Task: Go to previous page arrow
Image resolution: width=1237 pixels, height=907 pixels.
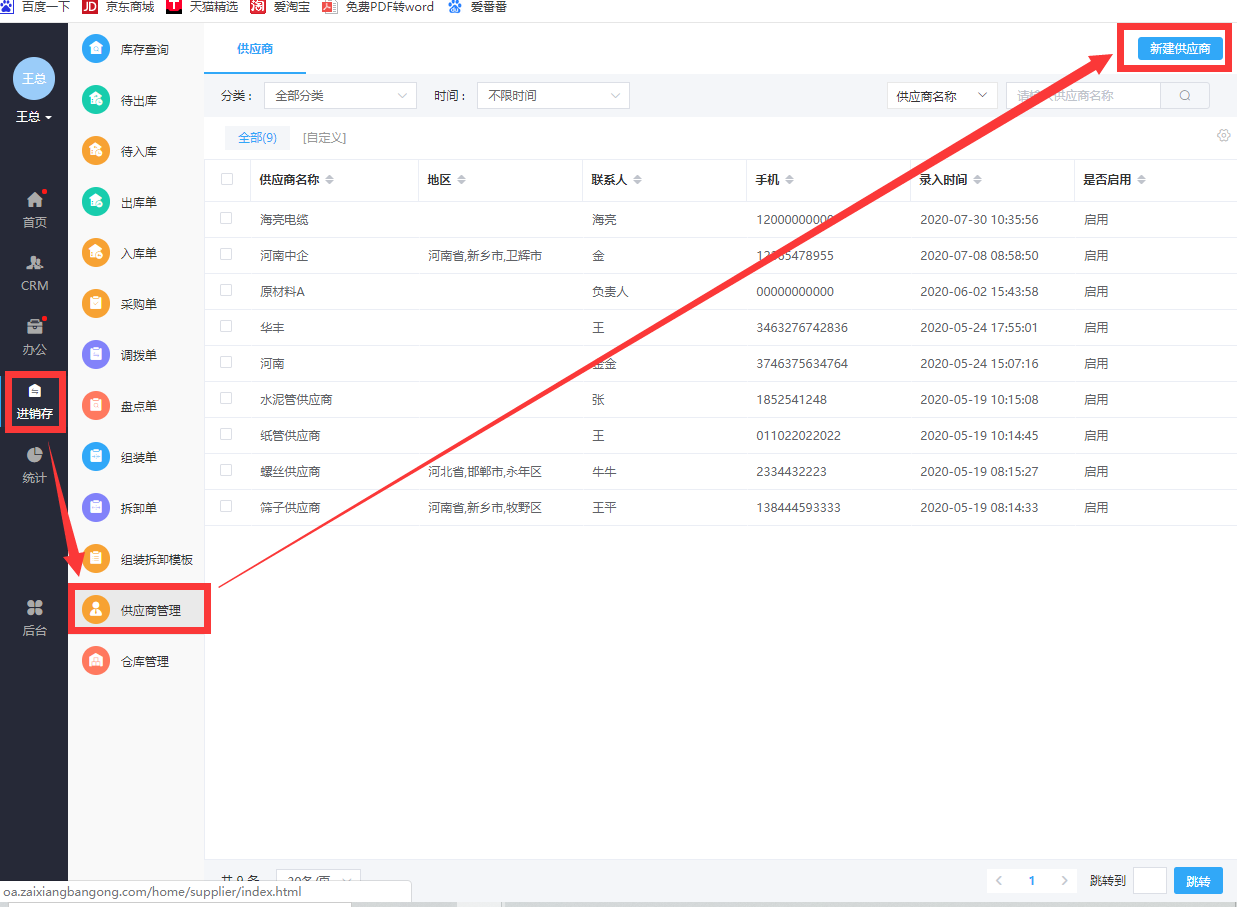Action: (999, 881)
